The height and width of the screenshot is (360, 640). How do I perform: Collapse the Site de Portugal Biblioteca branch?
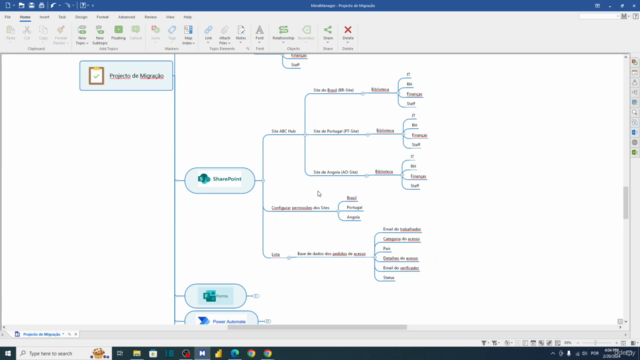pyautogui.click(x=368, y=134)
